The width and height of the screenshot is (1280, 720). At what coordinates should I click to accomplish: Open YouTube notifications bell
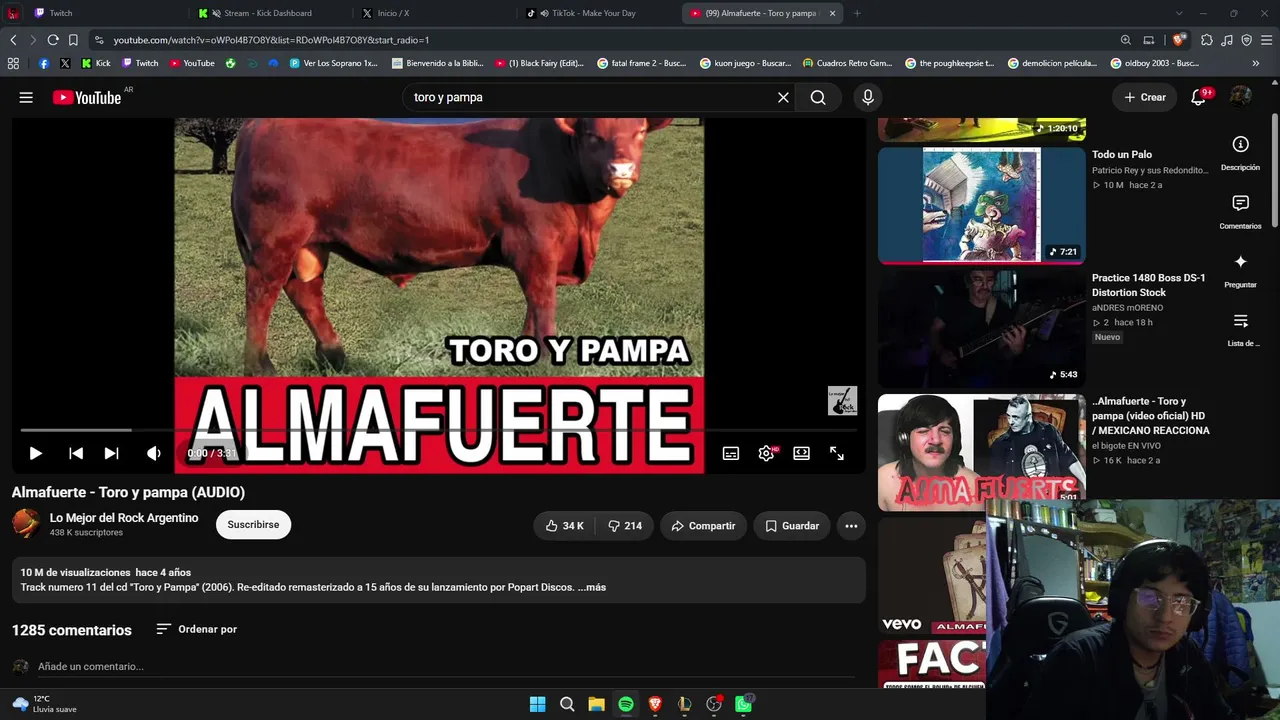[1199, 97]
